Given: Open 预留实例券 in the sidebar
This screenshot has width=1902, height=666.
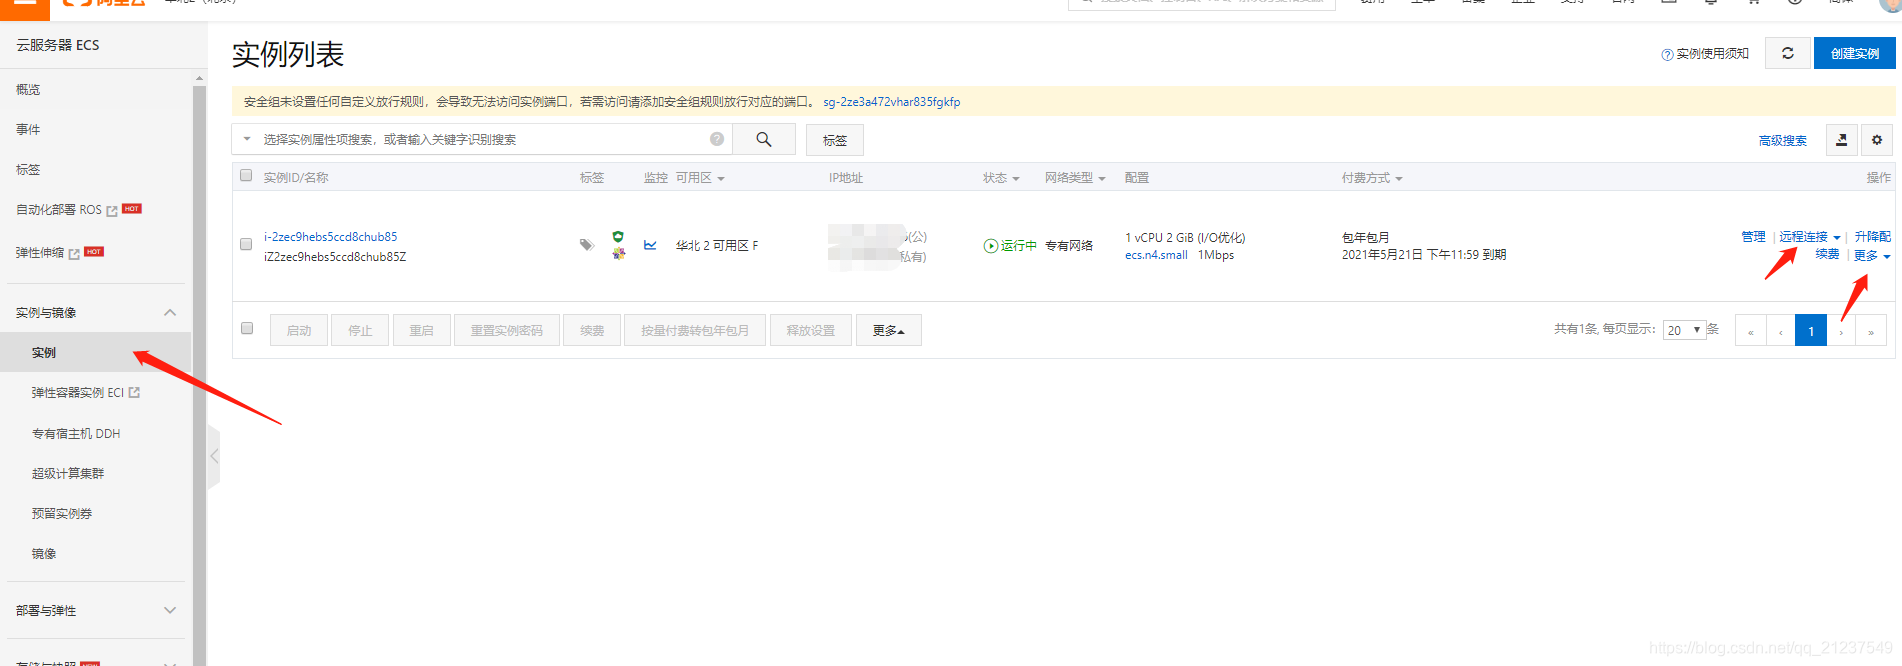Looking at the screenshot, I should (62, 514).
